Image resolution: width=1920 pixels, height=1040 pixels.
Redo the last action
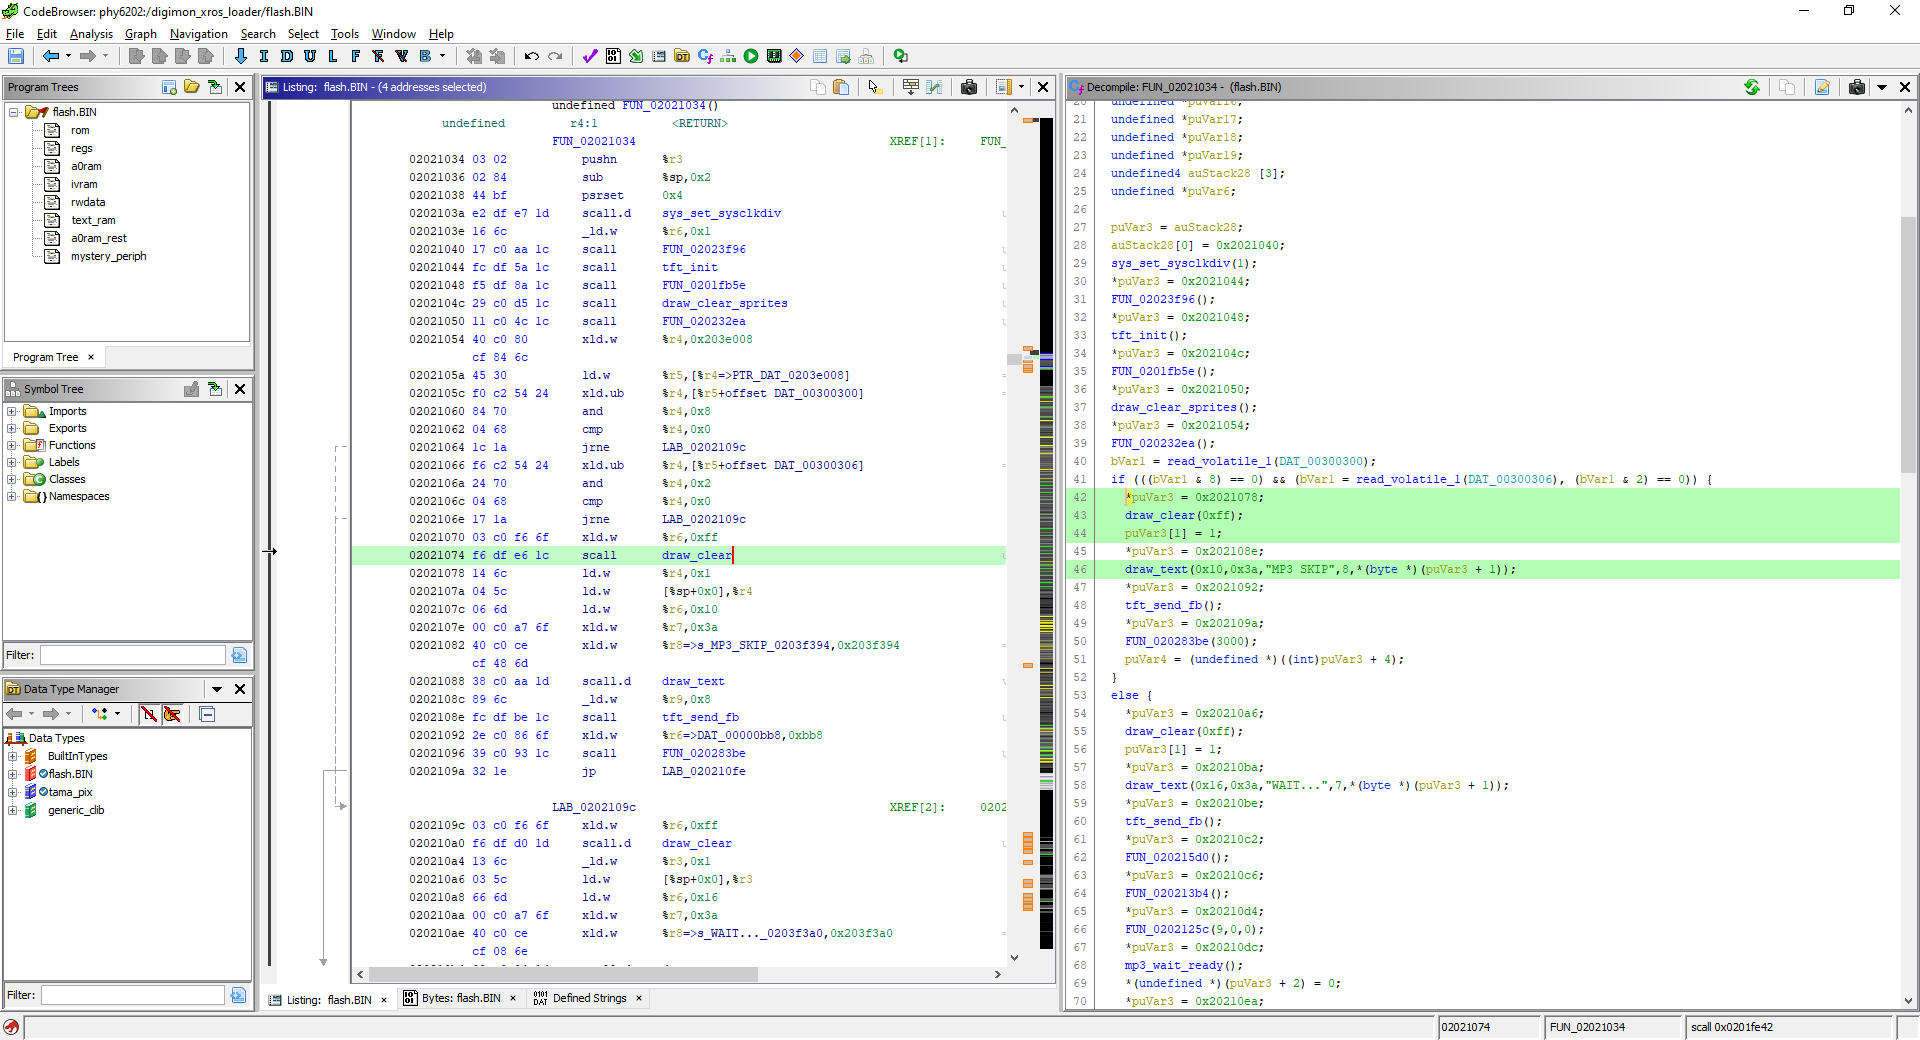[556, 56]
